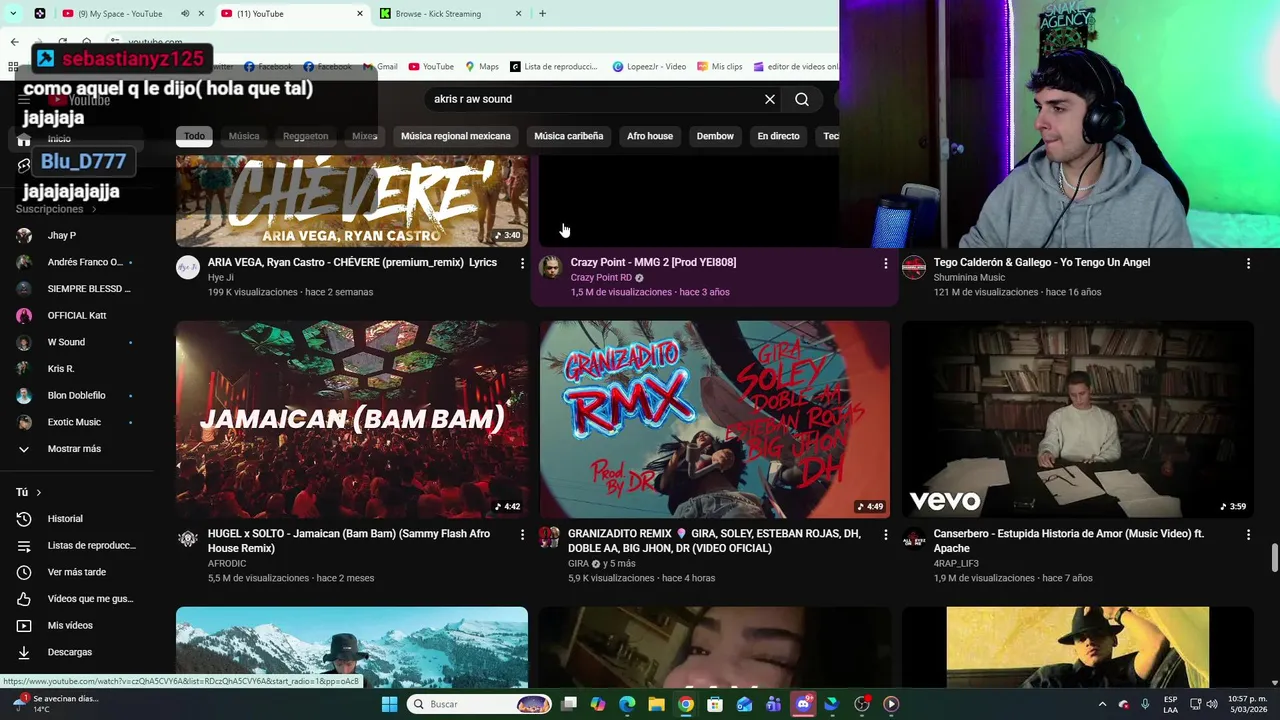This screenshot has width=1280, height=720.
Task: Toggle the Música regional mexicana filter chip
Action: [x=456, y=136]
